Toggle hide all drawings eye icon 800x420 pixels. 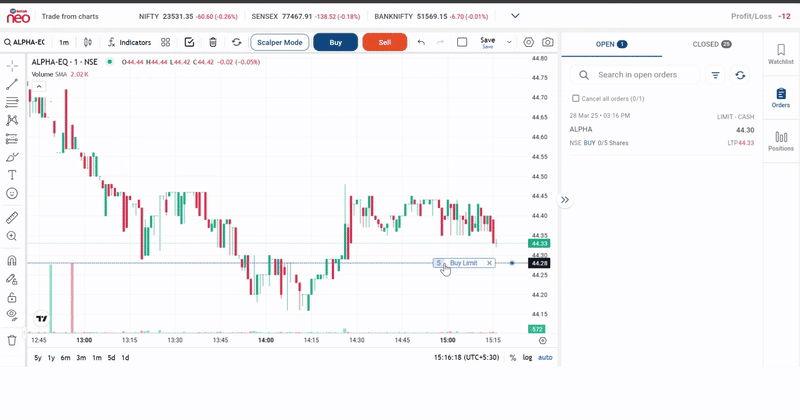pos(12,314)
